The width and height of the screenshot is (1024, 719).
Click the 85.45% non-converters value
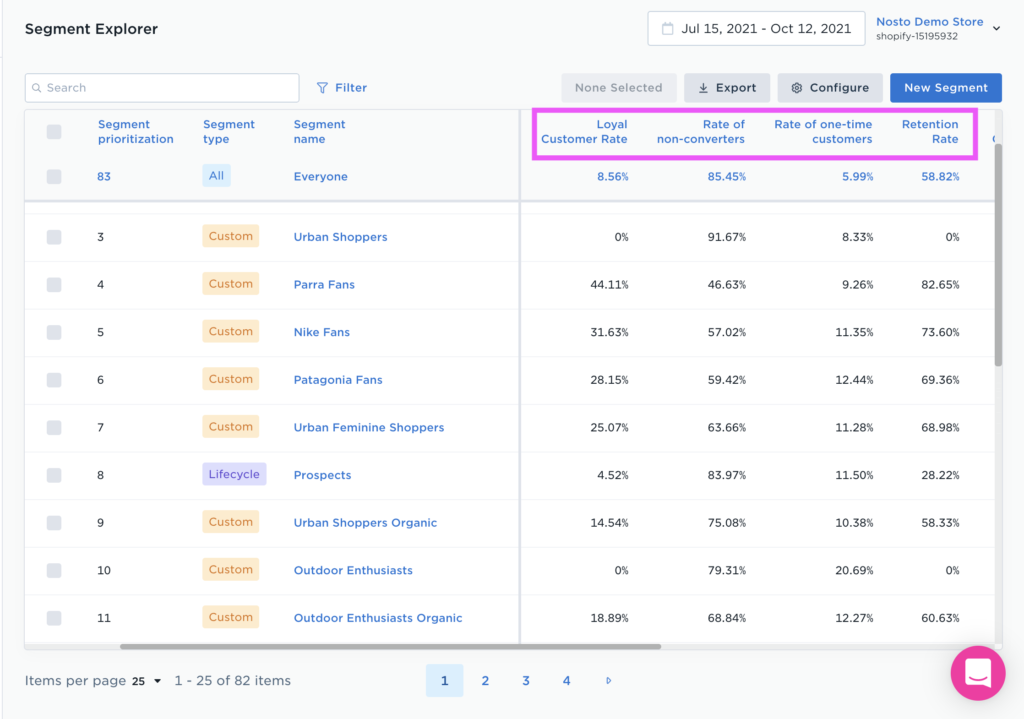726,176
